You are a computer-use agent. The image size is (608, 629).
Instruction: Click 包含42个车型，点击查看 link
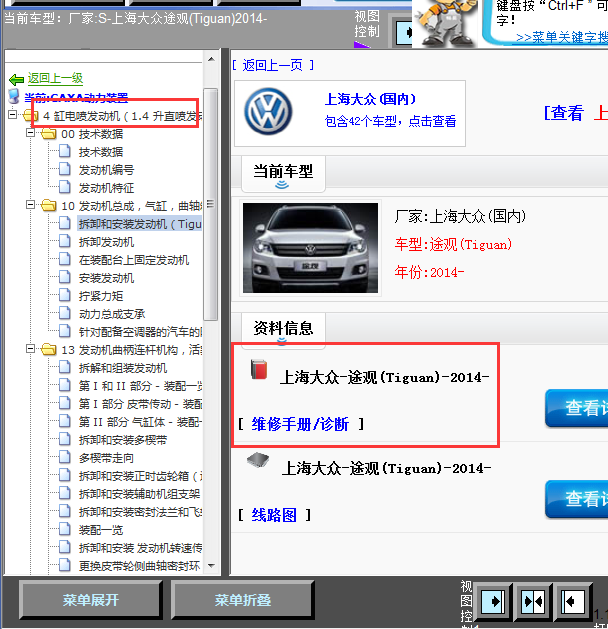pos(390,121)
